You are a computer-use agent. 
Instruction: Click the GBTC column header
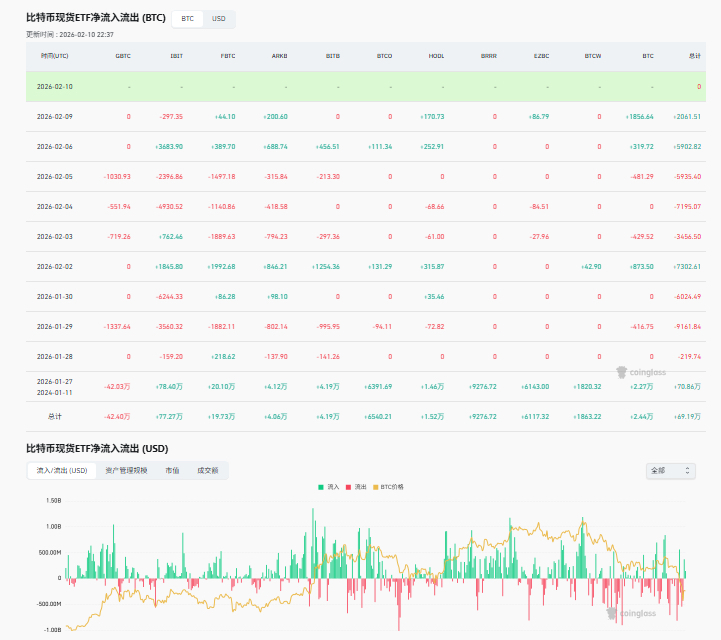coord(123,56)
